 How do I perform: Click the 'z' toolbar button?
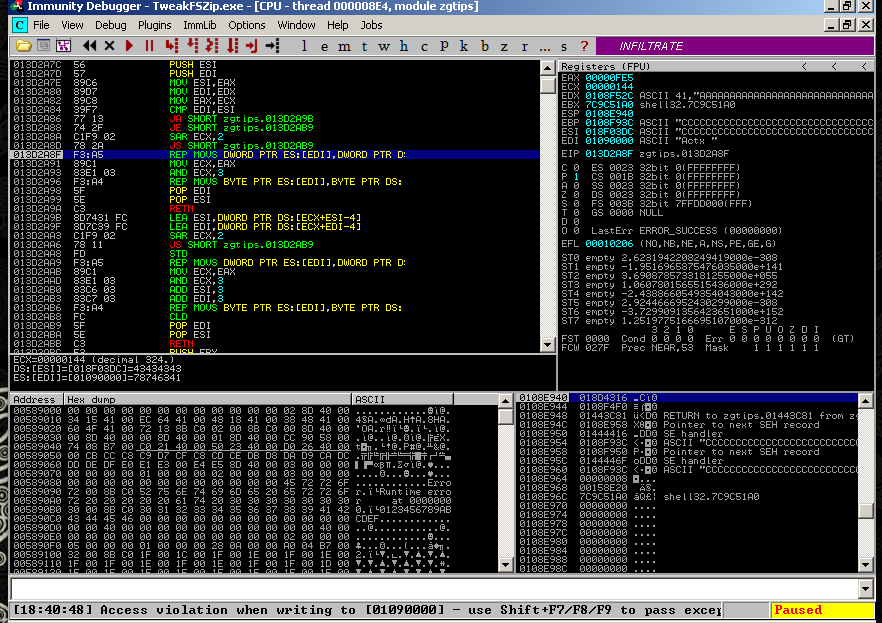point(504,47)
